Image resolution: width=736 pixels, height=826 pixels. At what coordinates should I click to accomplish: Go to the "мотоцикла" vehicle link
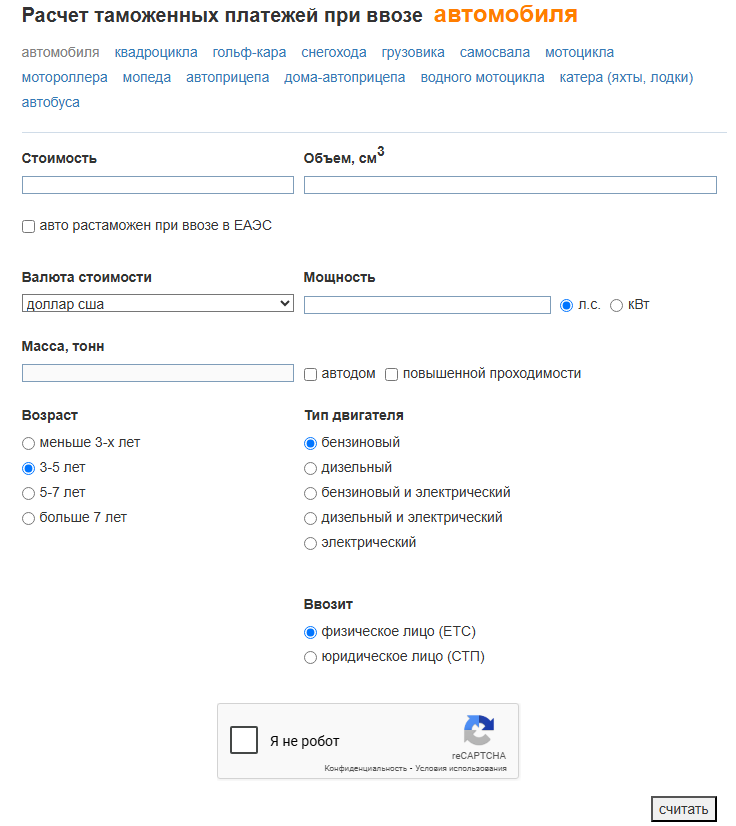click(579, 52)
